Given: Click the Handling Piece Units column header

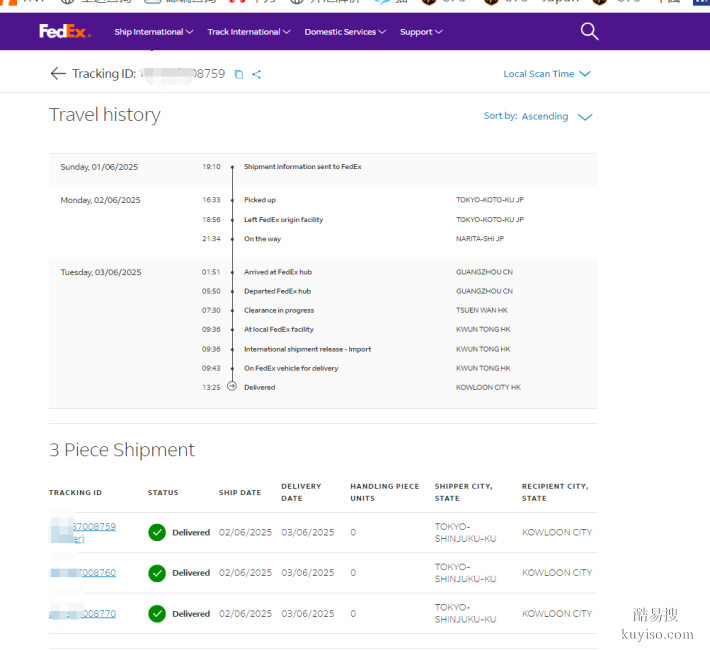Looking at the screenshot, I should 384,492.
